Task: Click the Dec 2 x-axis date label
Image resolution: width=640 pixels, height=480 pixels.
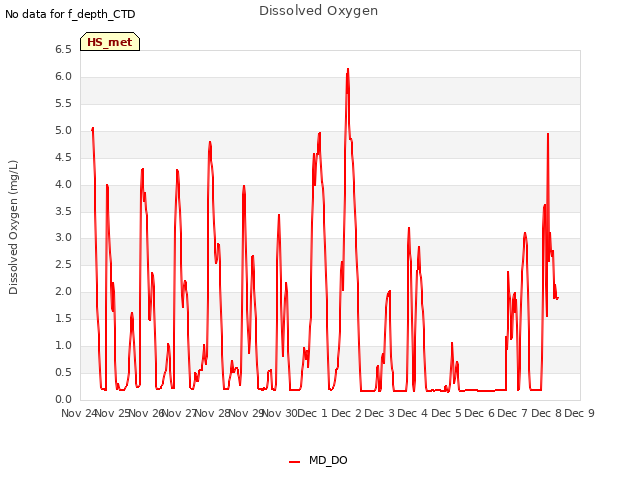Action: (x=346, y=413)
